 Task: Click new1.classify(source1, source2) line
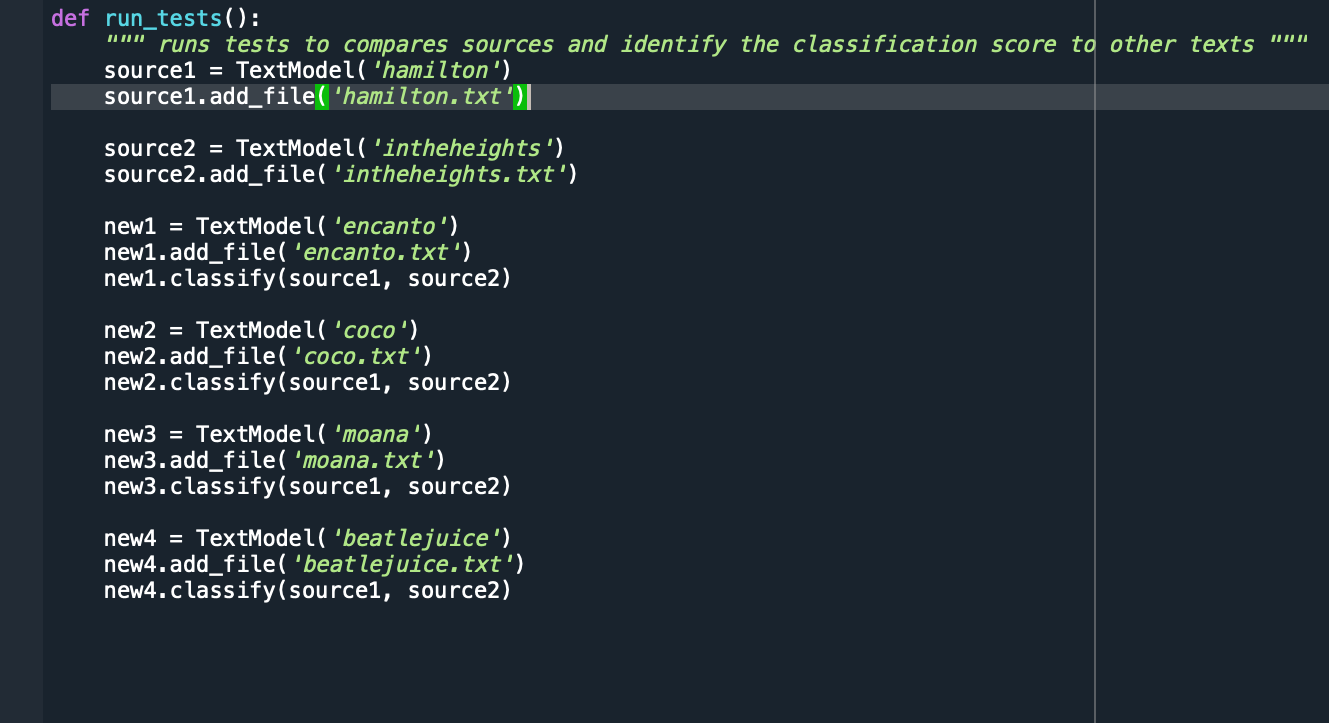[307, 278]
